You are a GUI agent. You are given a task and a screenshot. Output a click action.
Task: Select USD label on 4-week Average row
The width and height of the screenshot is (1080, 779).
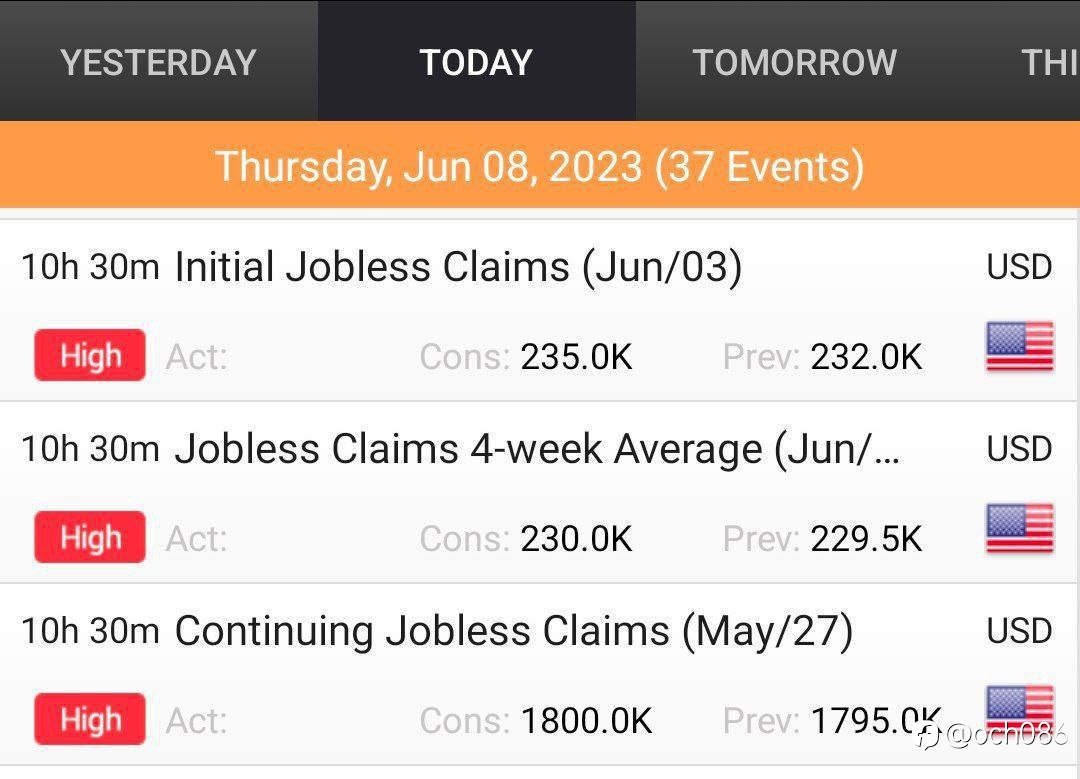tap(1019, 448)
